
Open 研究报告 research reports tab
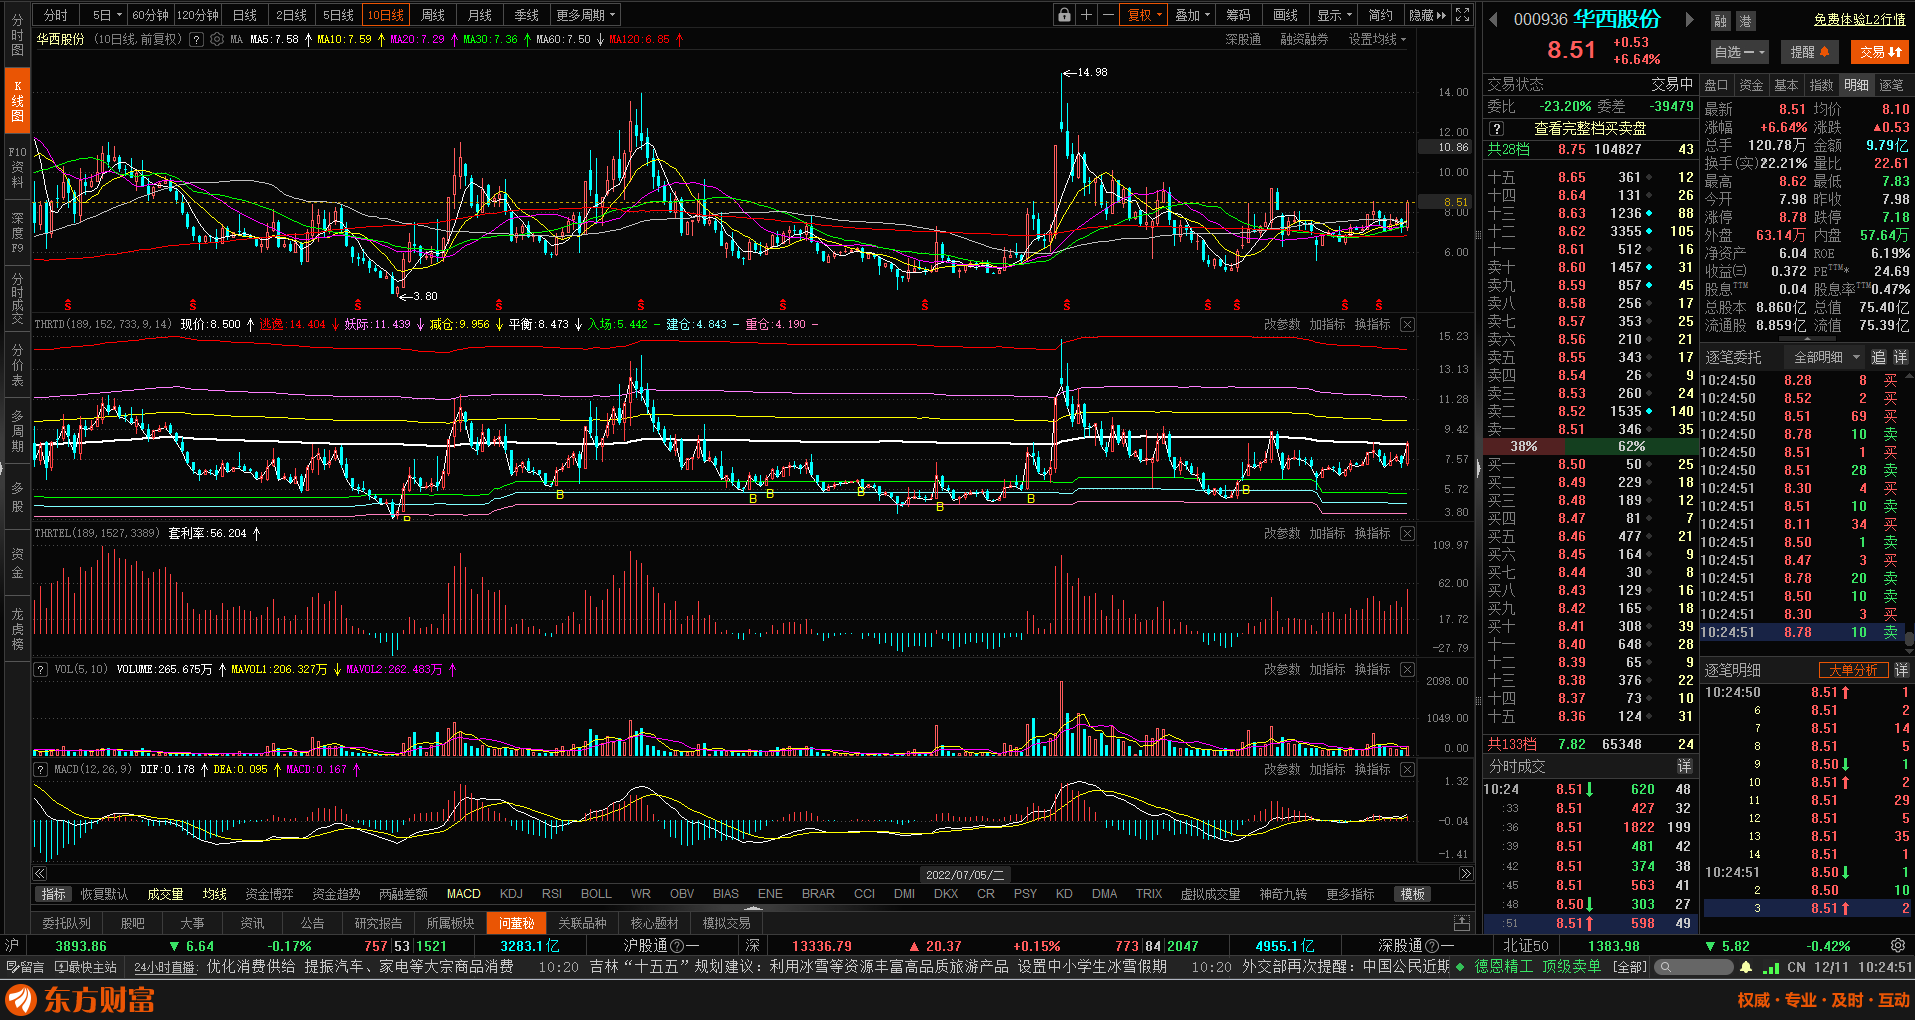click(378, 923)
